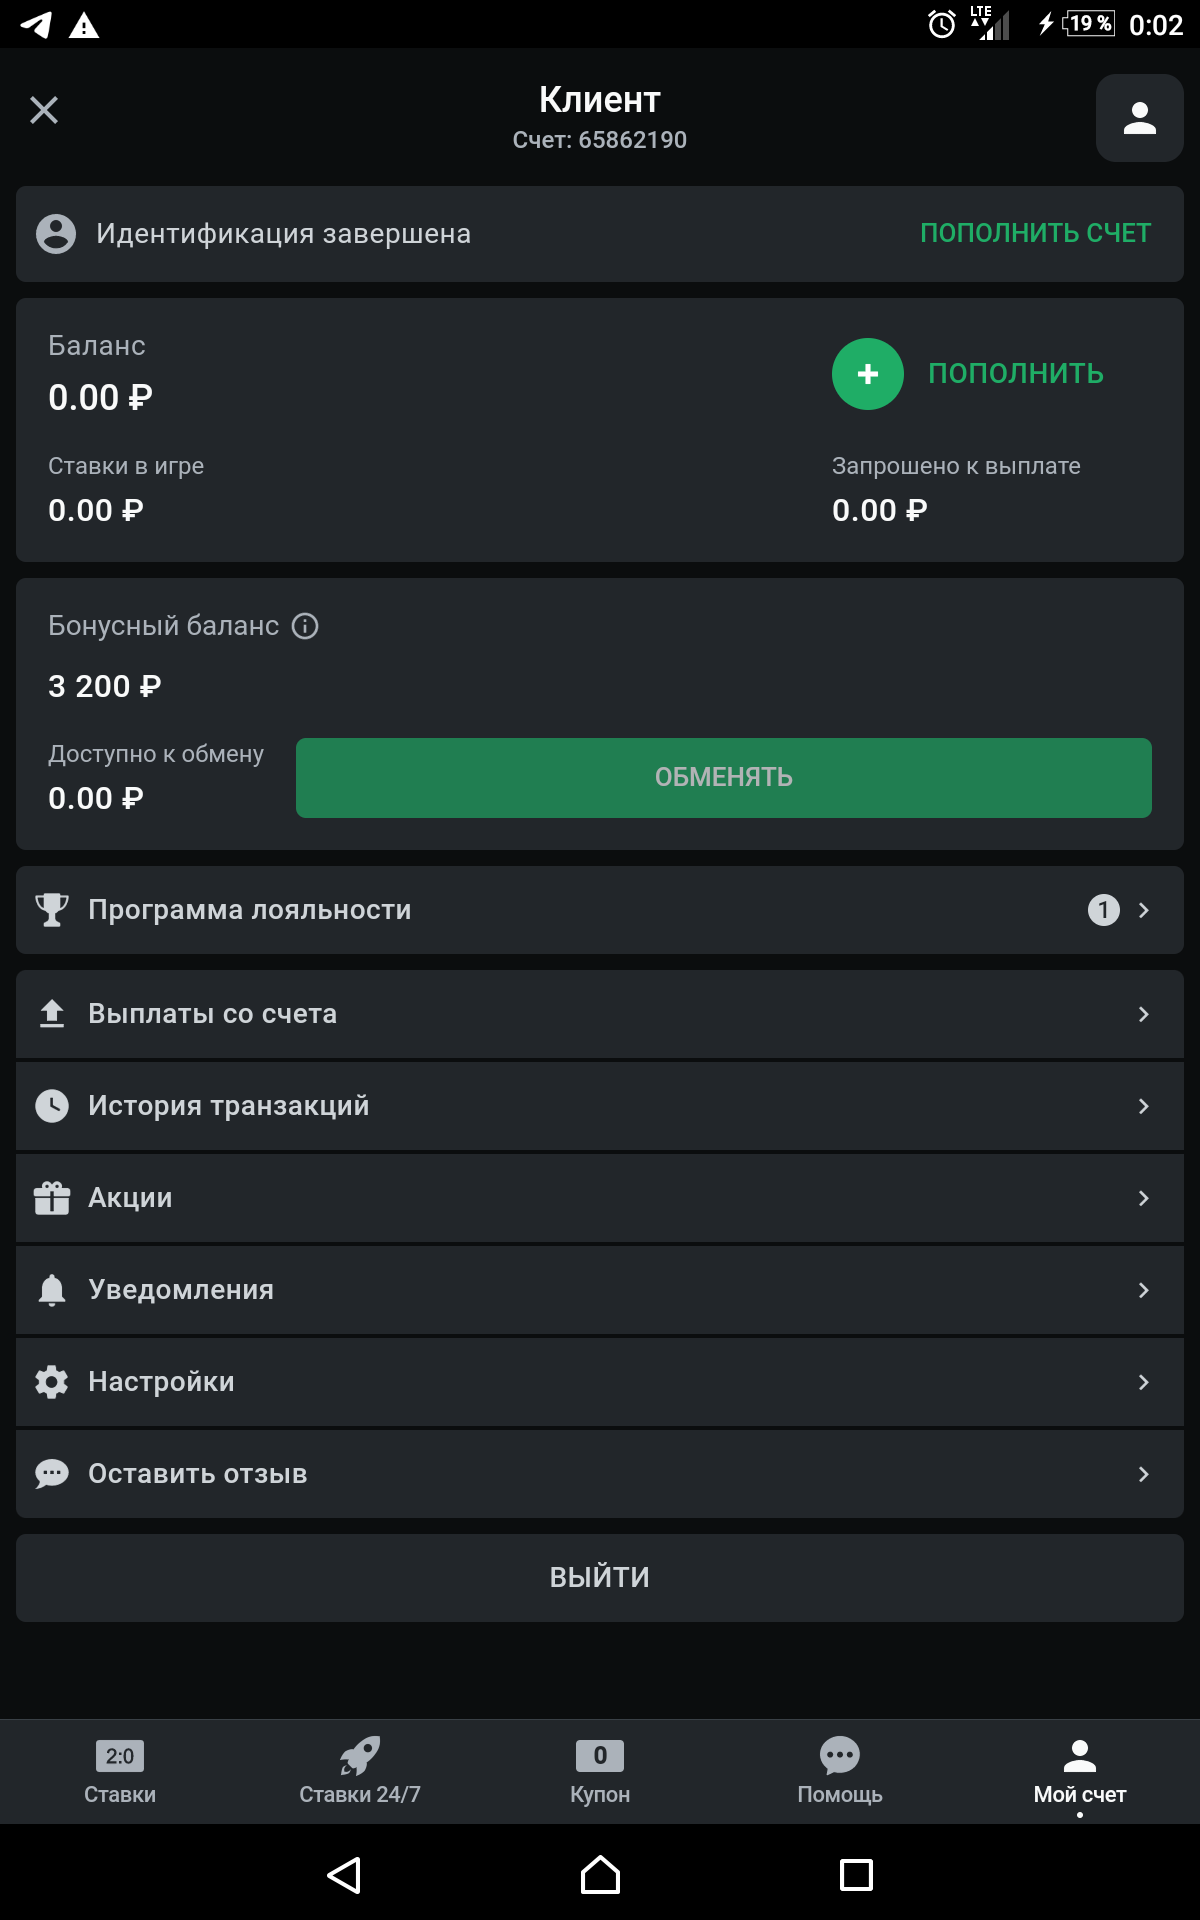This screenshot has width=1200, height=1920.
Task: Tap the green plus deposit icon
Action: (x=868, y=374)
